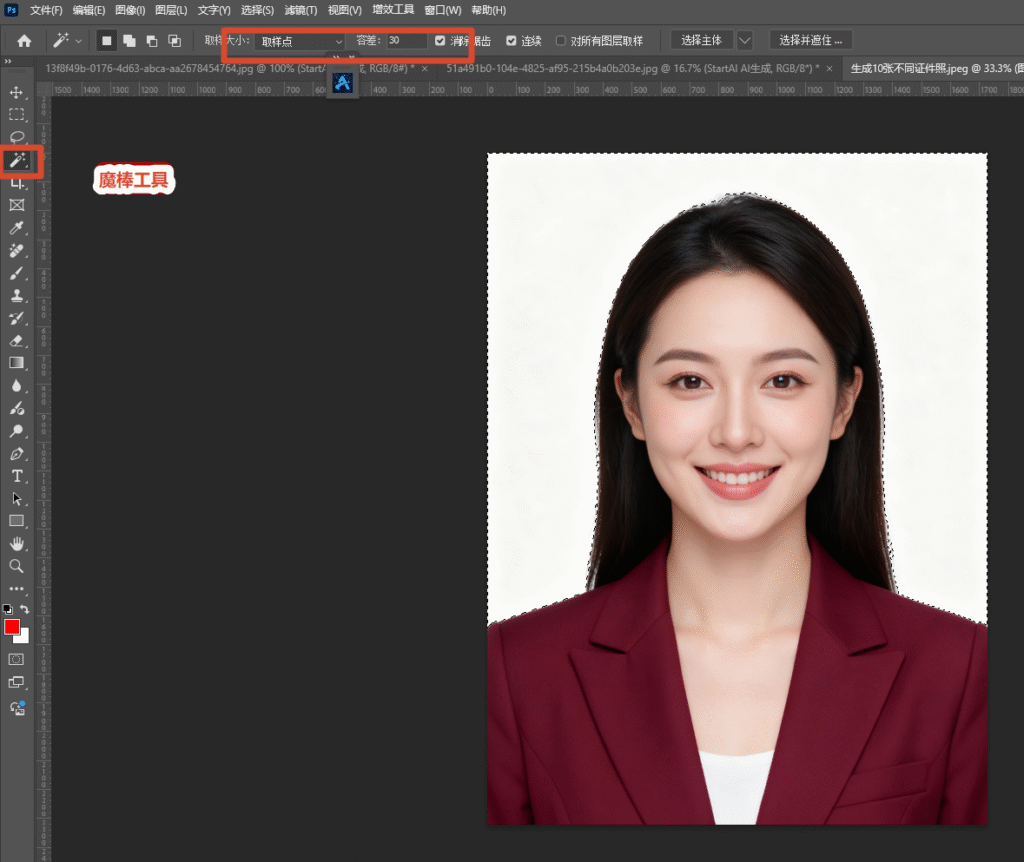The height and width of the screenshot is (862, 1024).
Task: Select the Magic Wand tool in toolbar
Action: (x=17, y=160)
